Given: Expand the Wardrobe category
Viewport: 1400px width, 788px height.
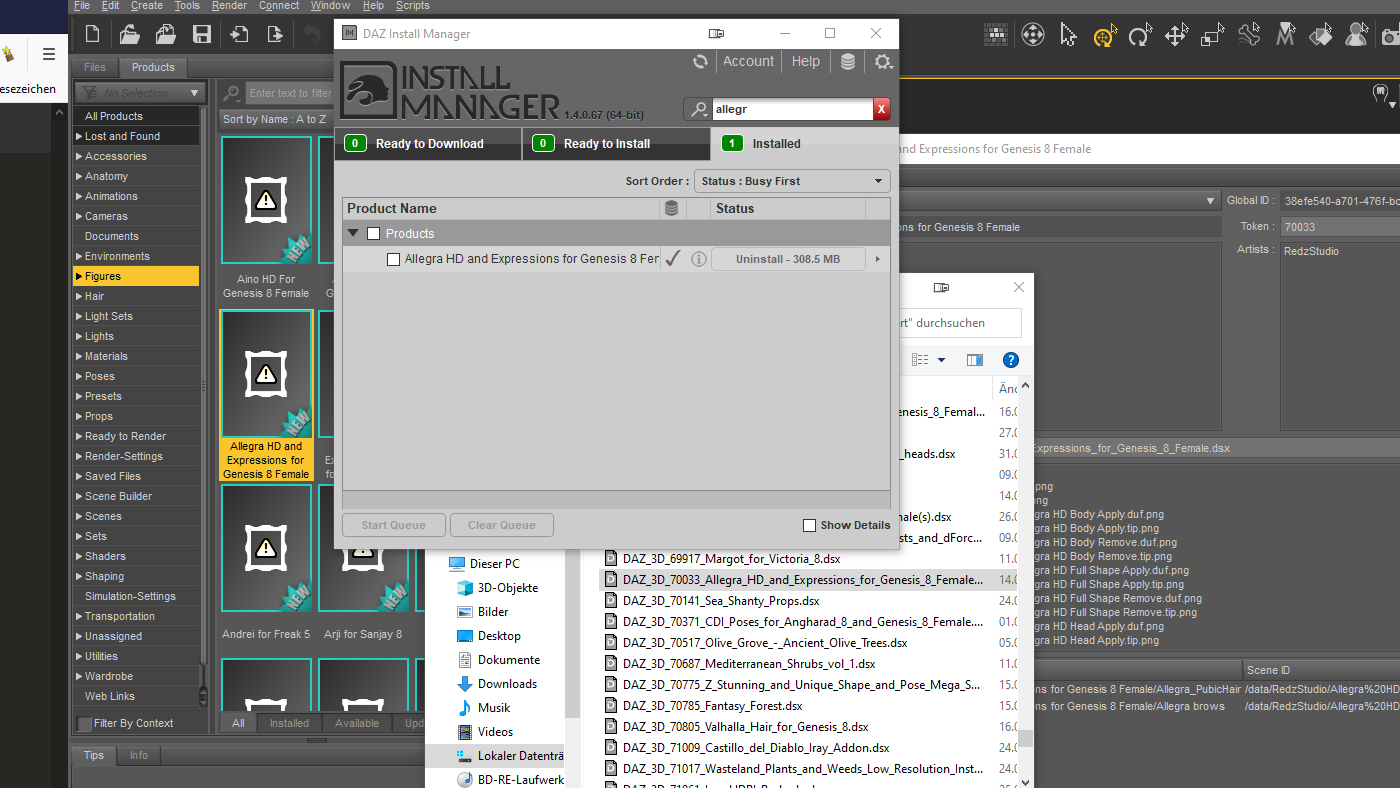Looking at the screenshot, I should (79, 676).
